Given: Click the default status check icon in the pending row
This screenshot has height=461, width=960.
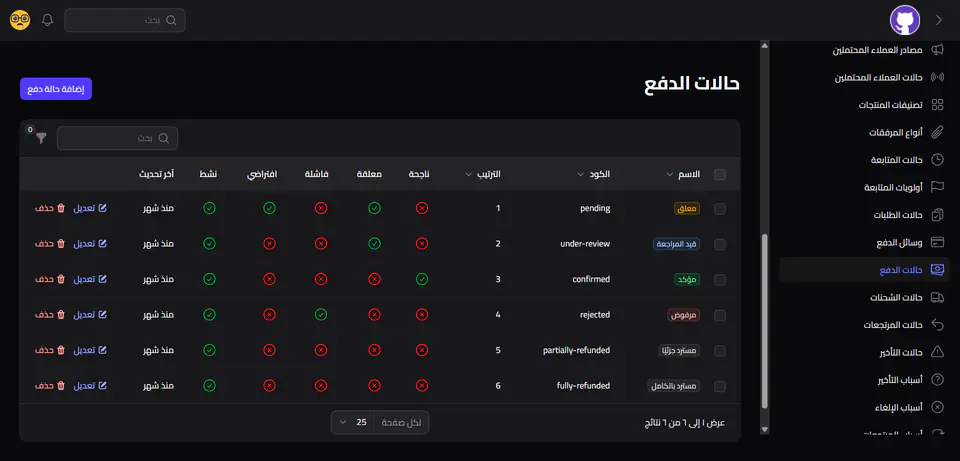Looking at the screenshot, I should pos(269,208).
